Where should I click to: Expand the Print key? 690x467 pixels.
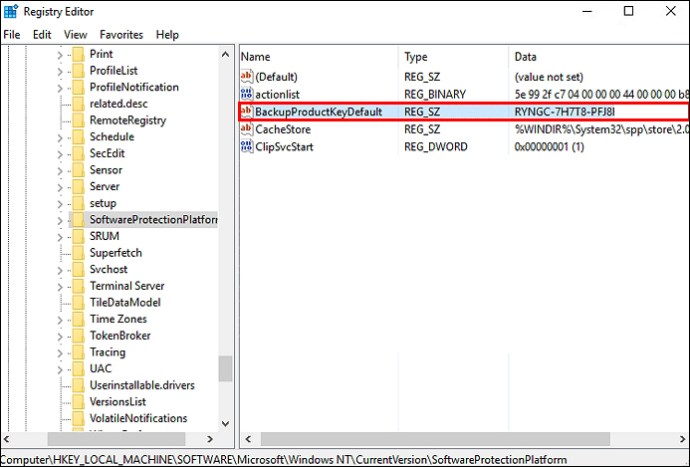[60, 55]
